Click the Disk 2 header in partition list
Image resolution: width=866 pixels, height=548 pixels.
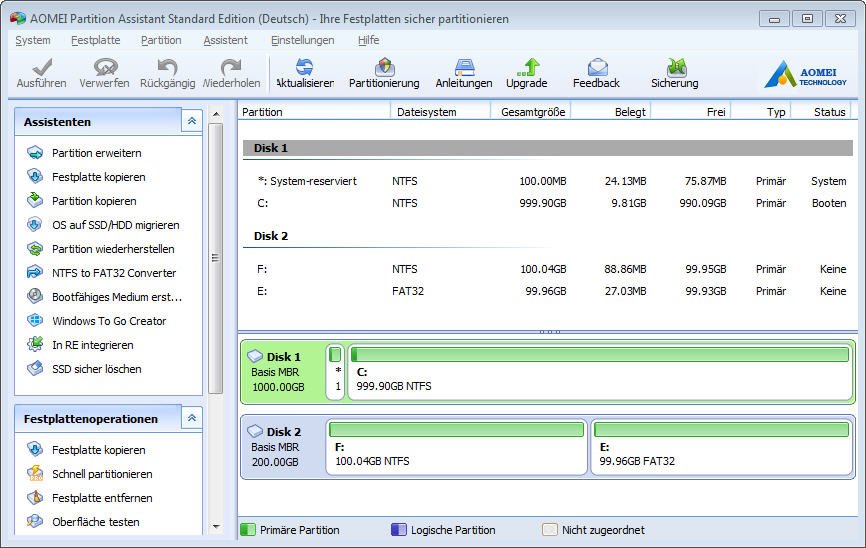point(548,236)
